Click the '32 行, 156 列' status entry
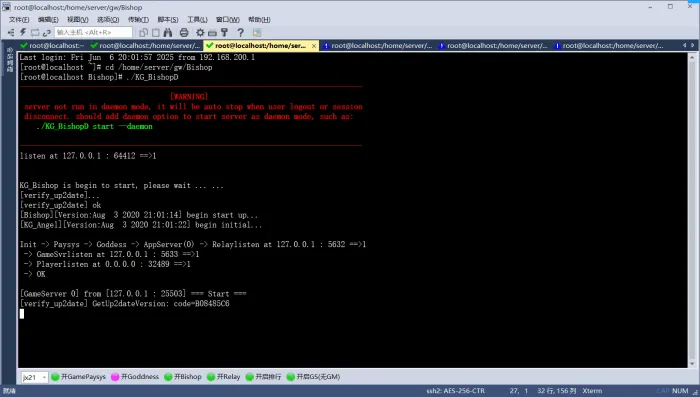The height and width of the screenshot is (397, 700). [x=557, y=391]
